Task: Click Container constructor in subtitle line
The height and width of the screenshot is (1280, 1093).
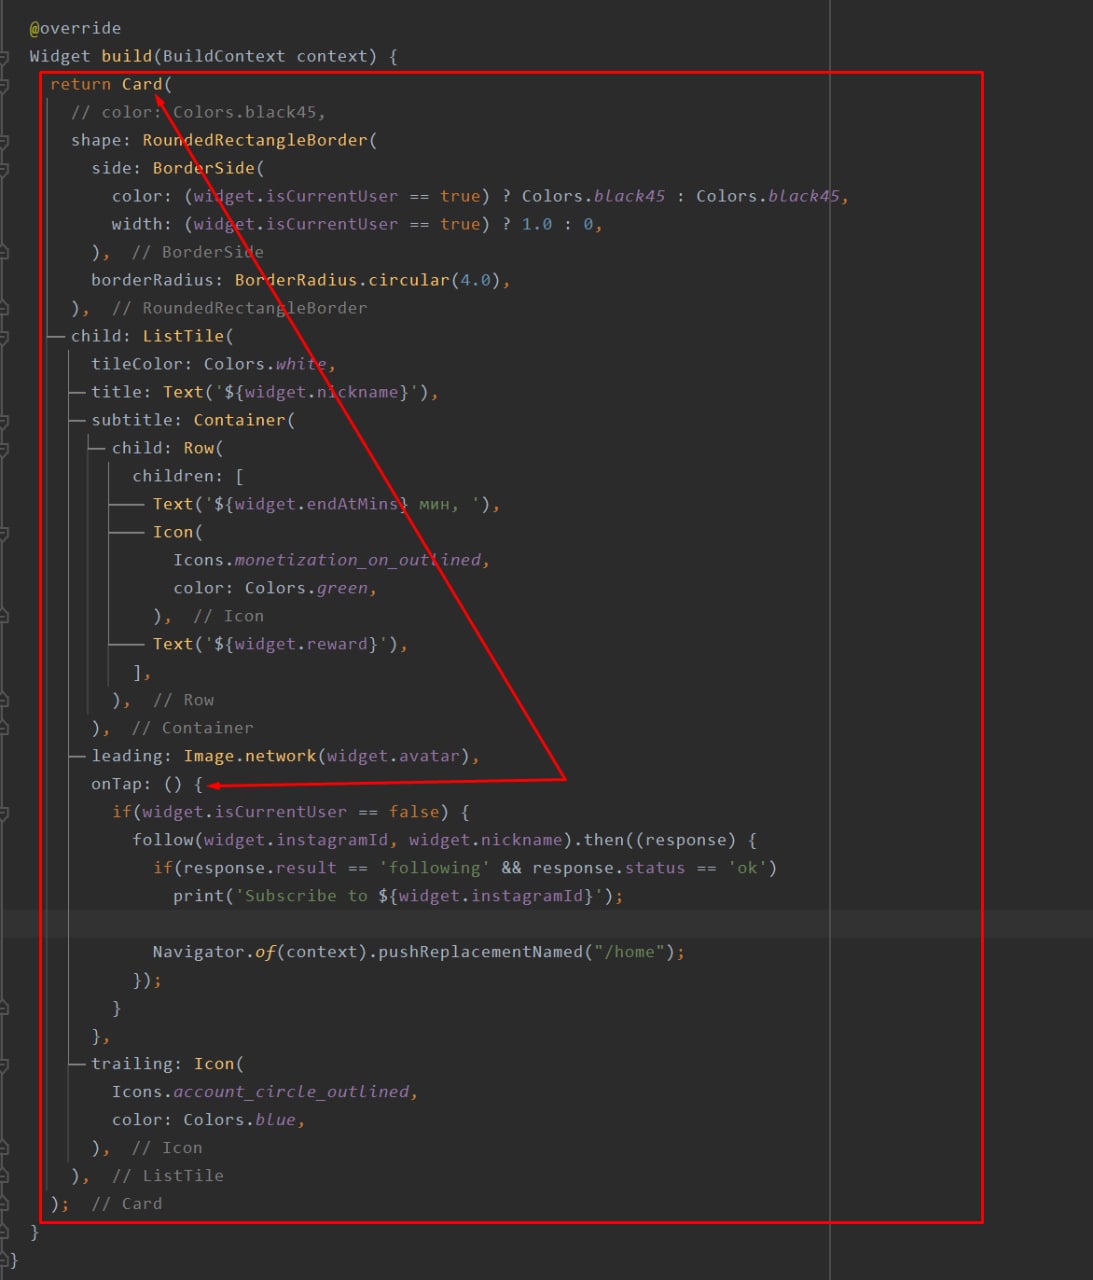Action: coord(239,420)
